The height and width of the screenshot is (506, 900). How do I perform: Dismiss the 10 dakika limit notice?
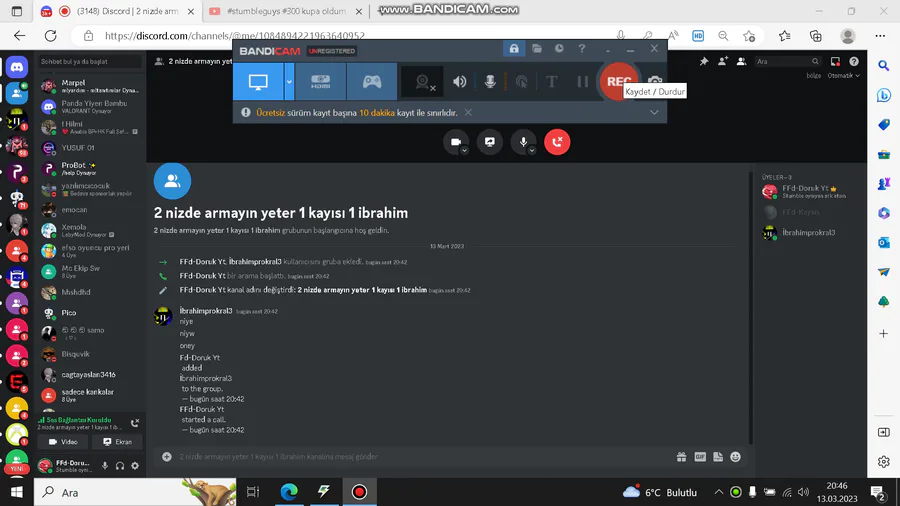pyautogui.click(x=468, y=112)
